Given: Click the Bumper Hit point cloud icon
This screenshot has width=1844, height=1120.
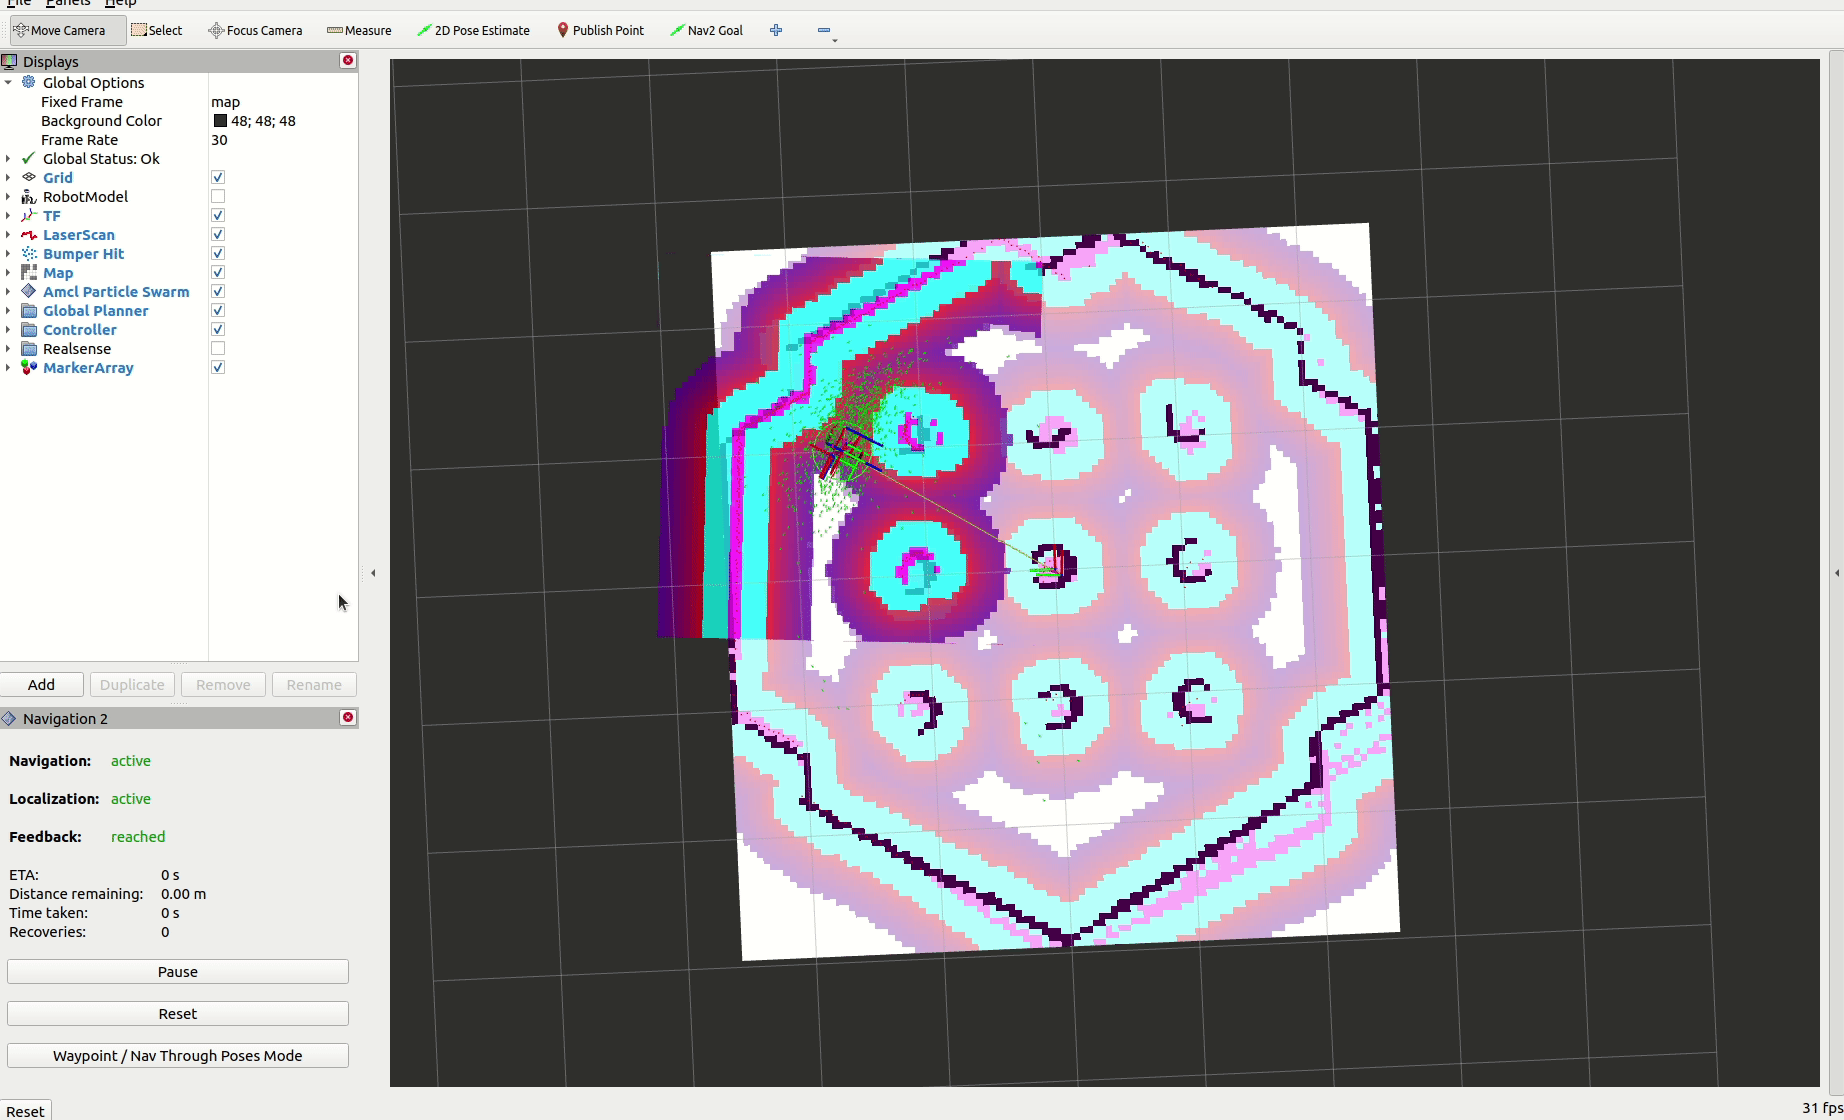Looking at the screenshot, I should click(29, 253).
